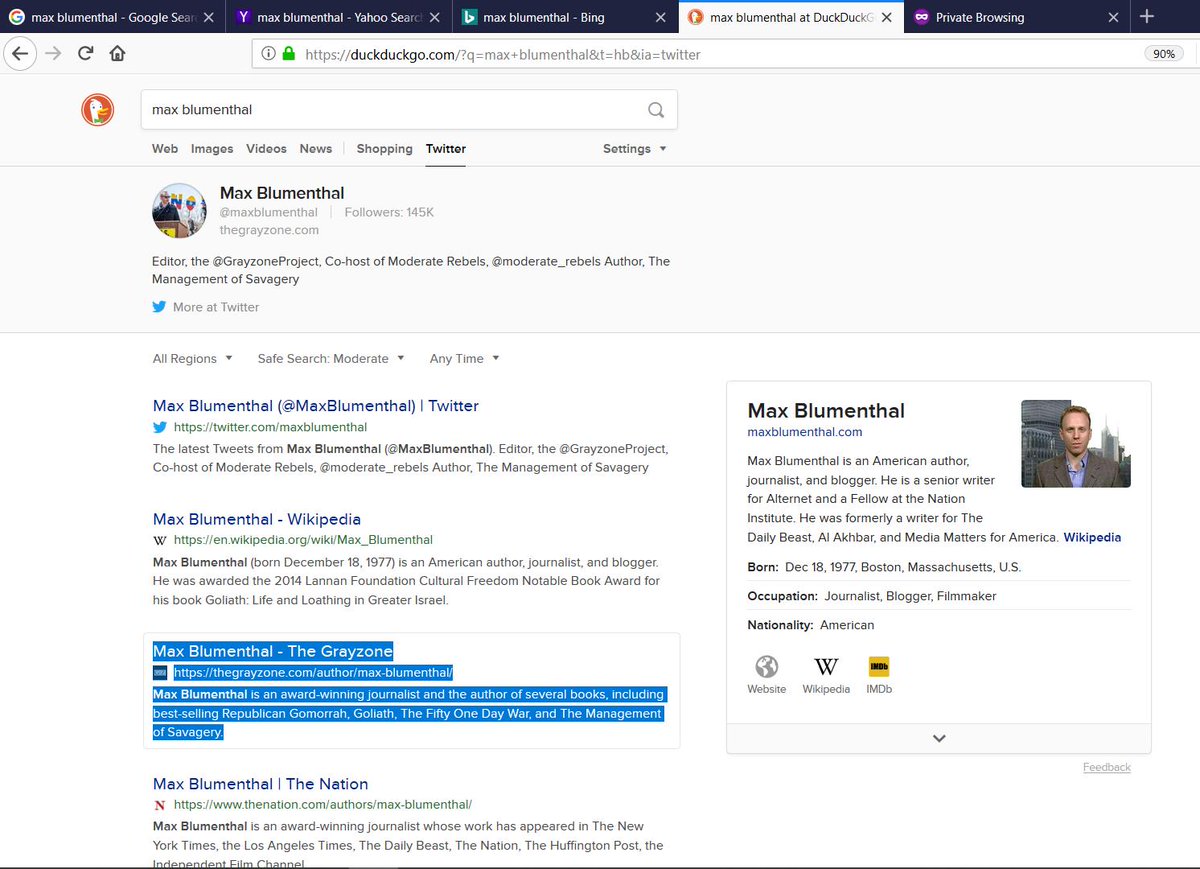Click the Twitter bird icon near More at Twitter
1200x869 pixels.
point(159,307)
